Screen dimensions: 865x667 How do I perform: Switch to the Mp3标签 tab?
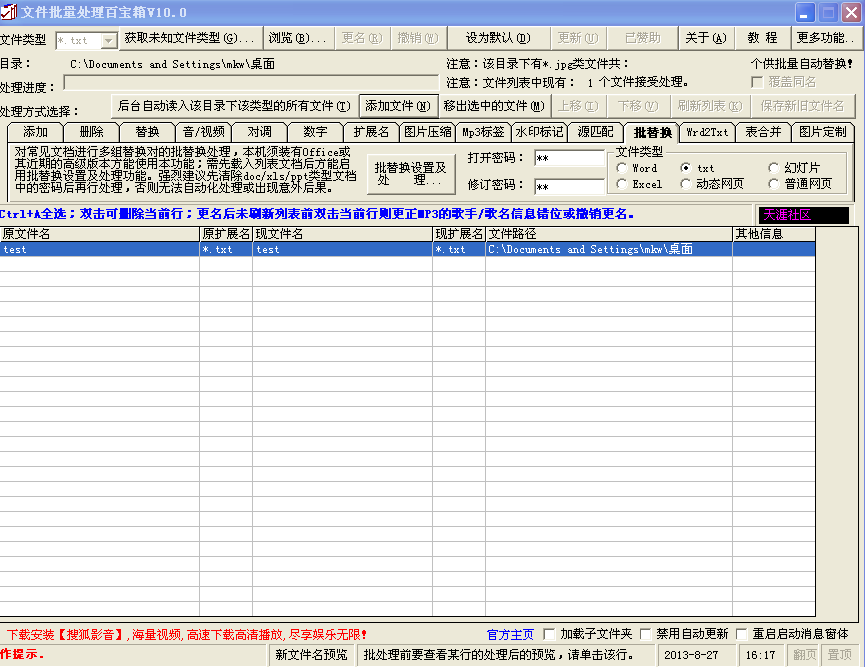point(483,132)
